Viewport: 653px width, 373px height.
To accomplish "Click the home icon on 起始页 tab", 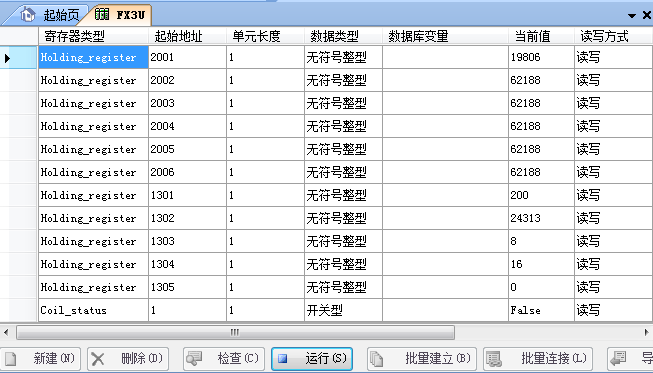I will click(x=27, y=15).
